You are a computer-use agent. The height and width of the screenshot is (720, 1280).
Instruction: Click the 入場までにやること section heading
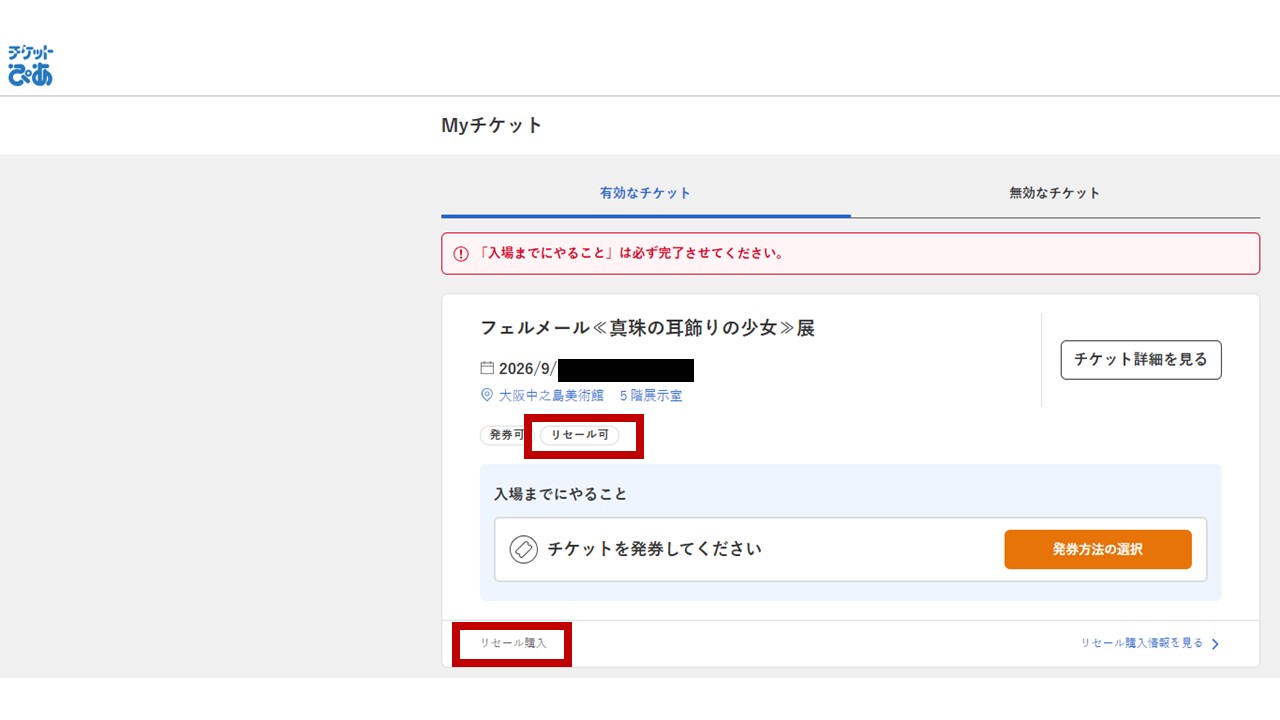560,494
